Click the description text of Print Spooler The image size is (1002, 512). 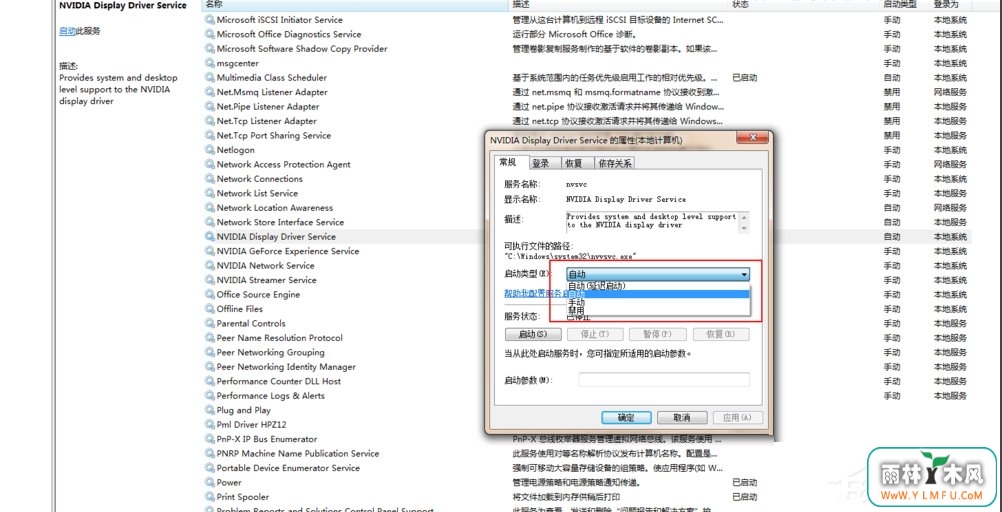(x=566, y=497)
